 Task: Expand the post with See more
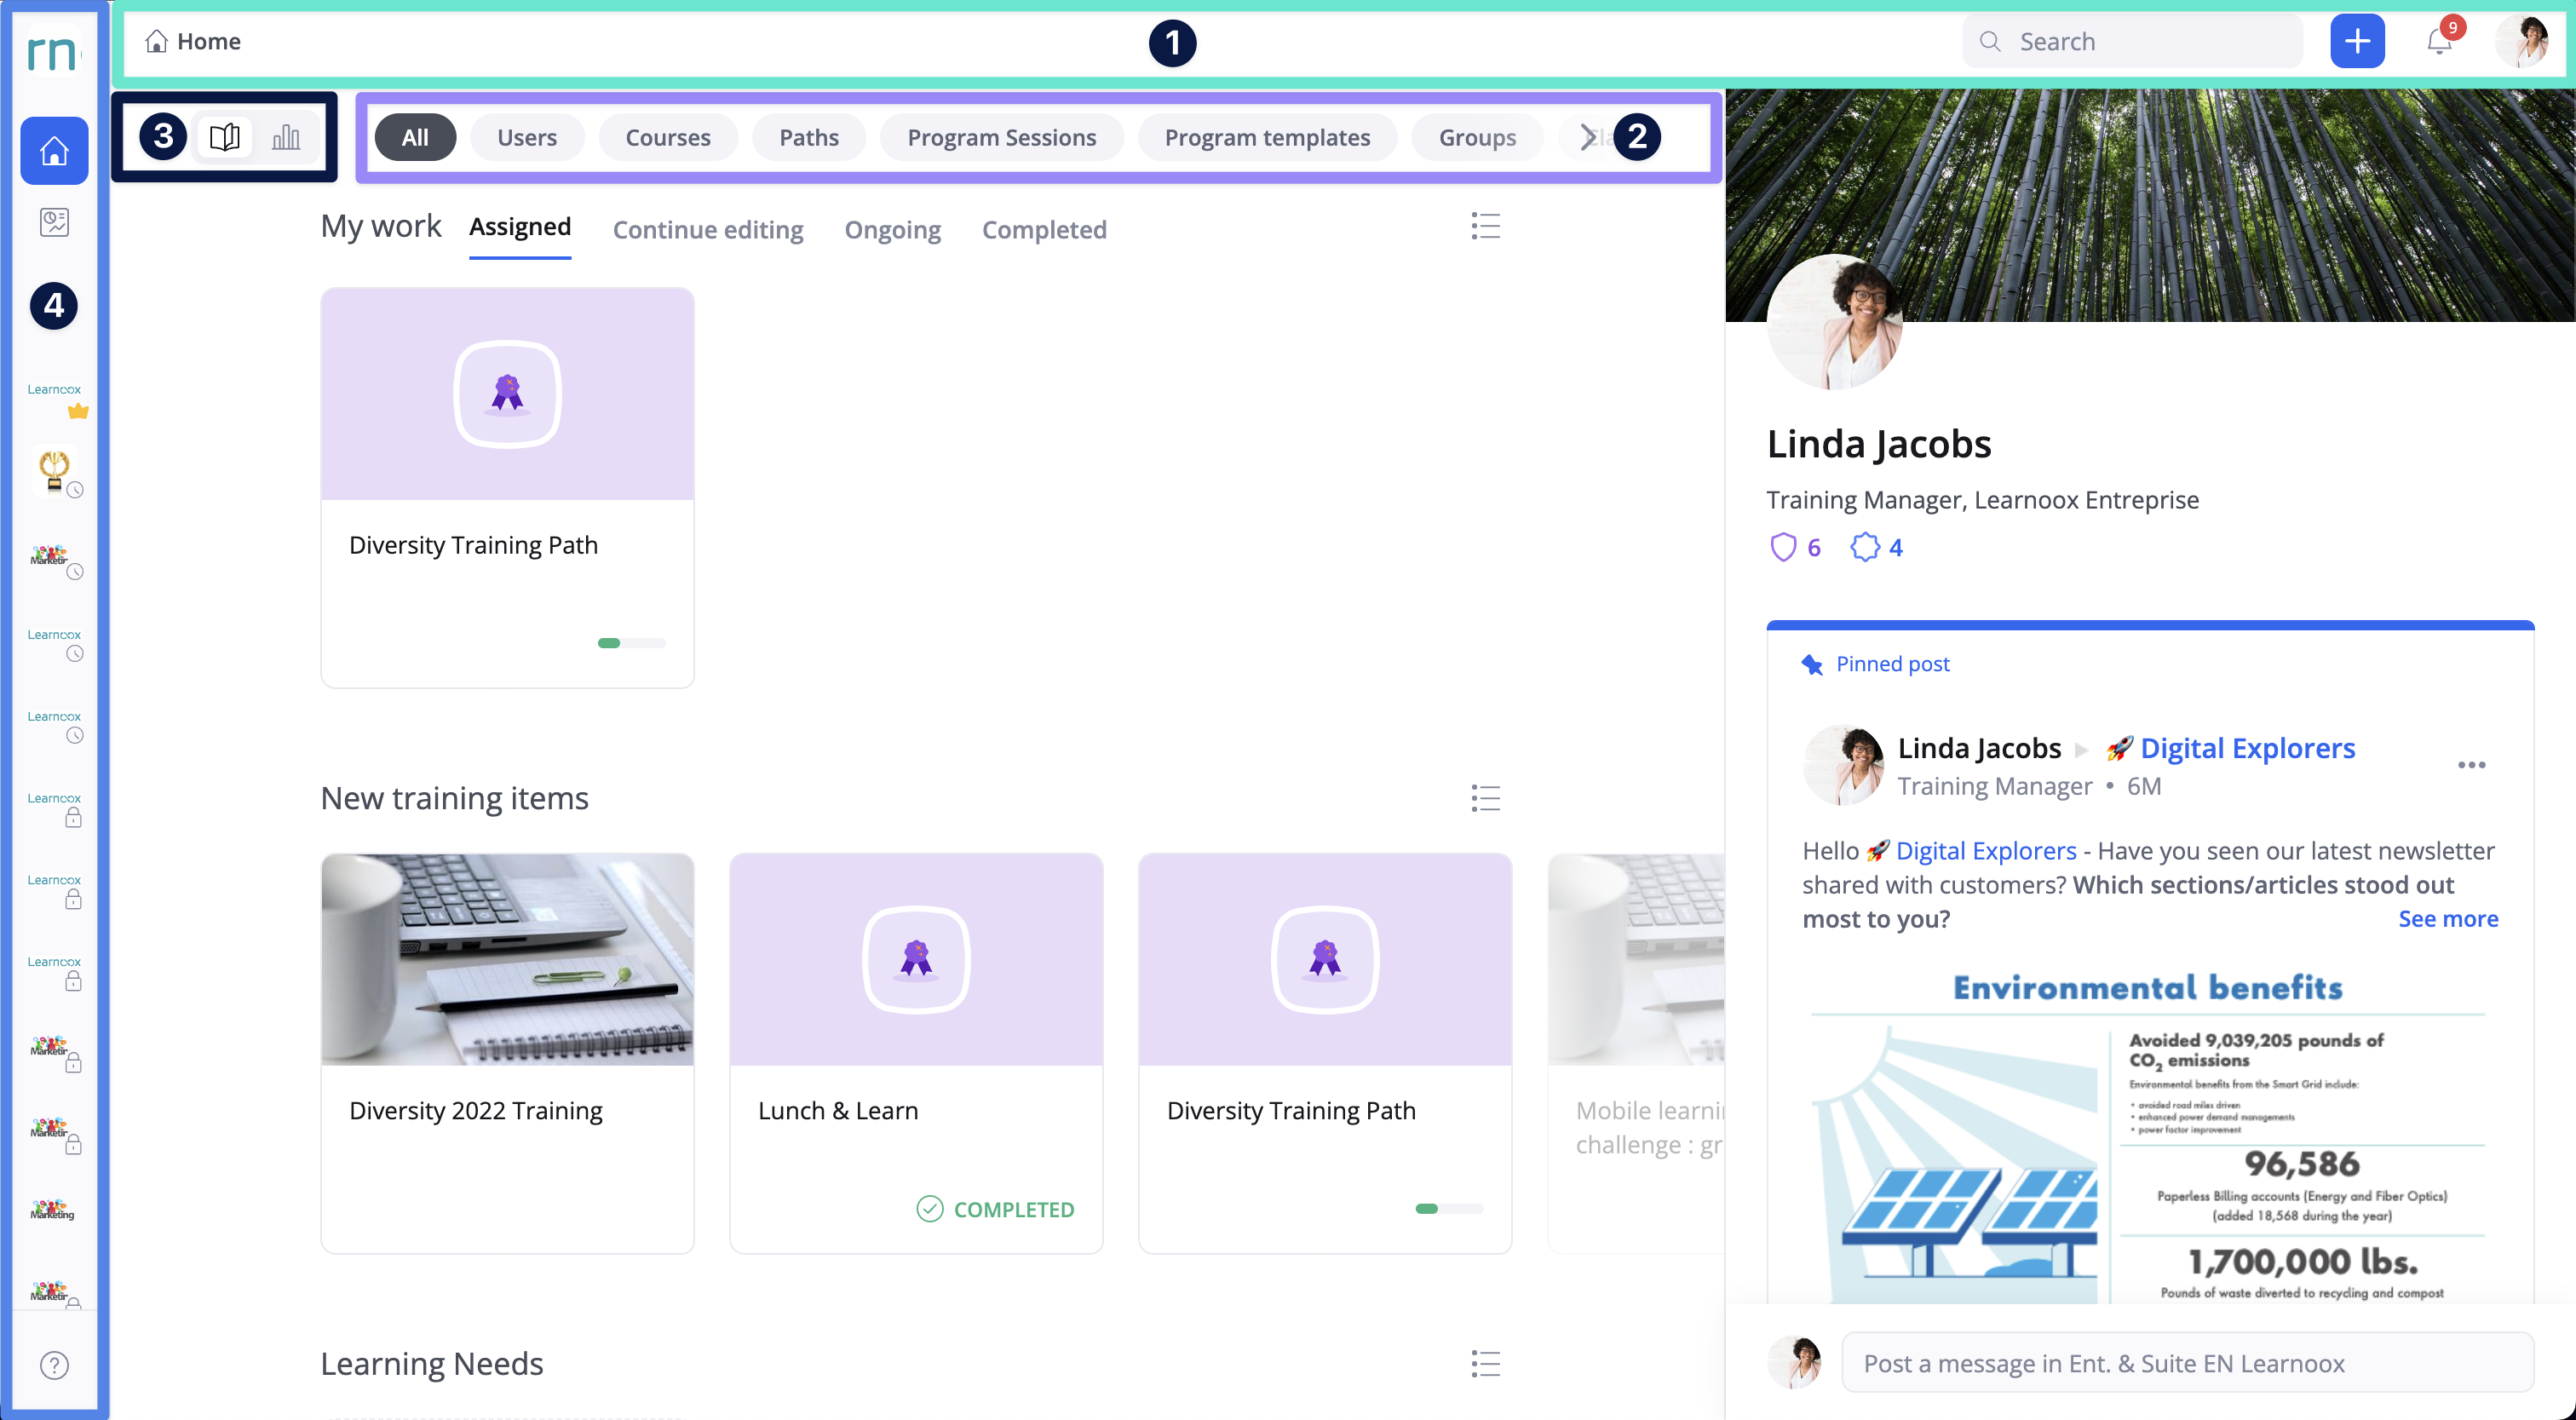[x=2447, y=918]
